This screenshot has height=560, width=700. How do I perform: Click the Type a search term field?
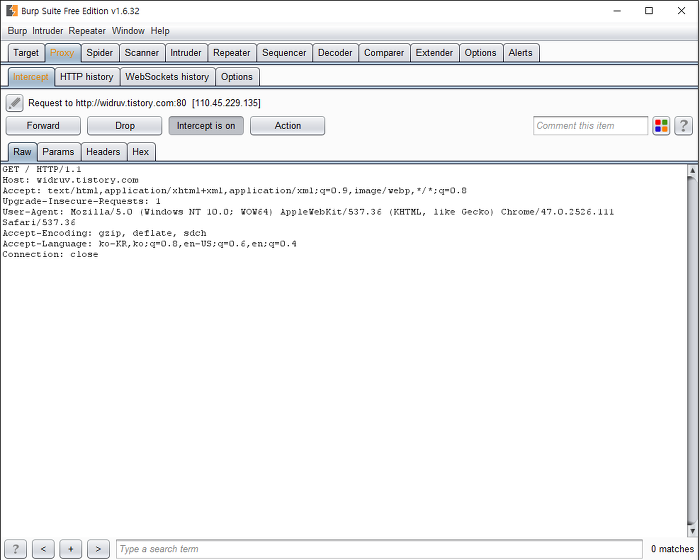point(379,549)
